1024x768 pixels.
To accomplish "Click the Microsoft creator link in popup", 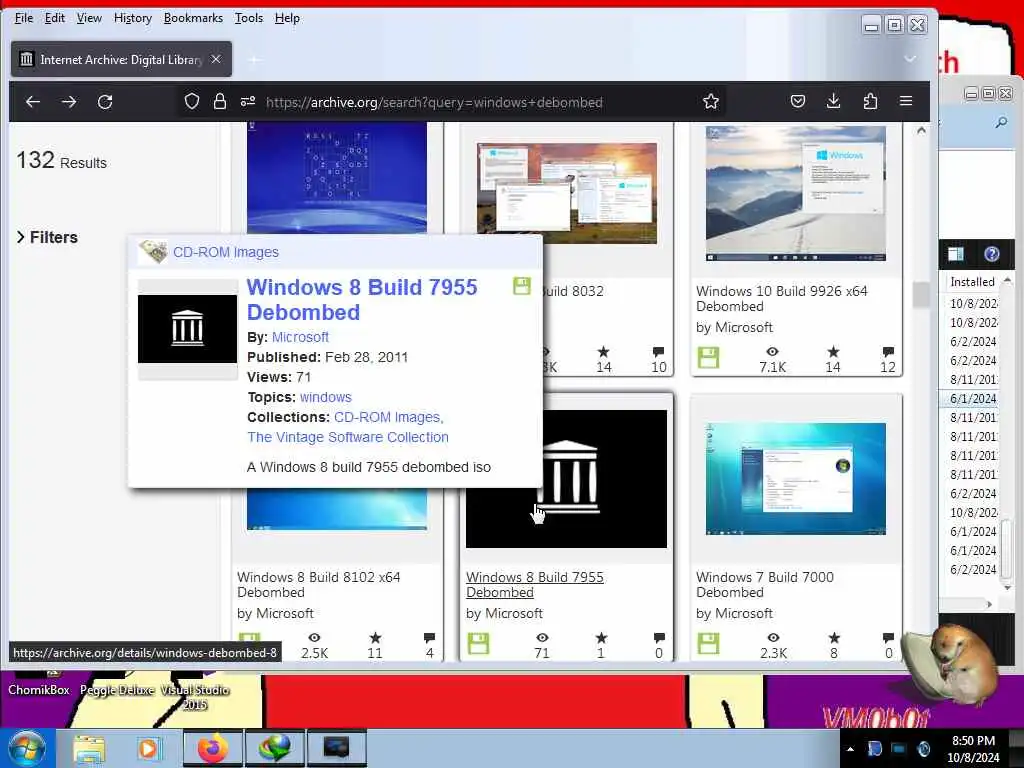I will pyautogui.click(x=300, y=337).
